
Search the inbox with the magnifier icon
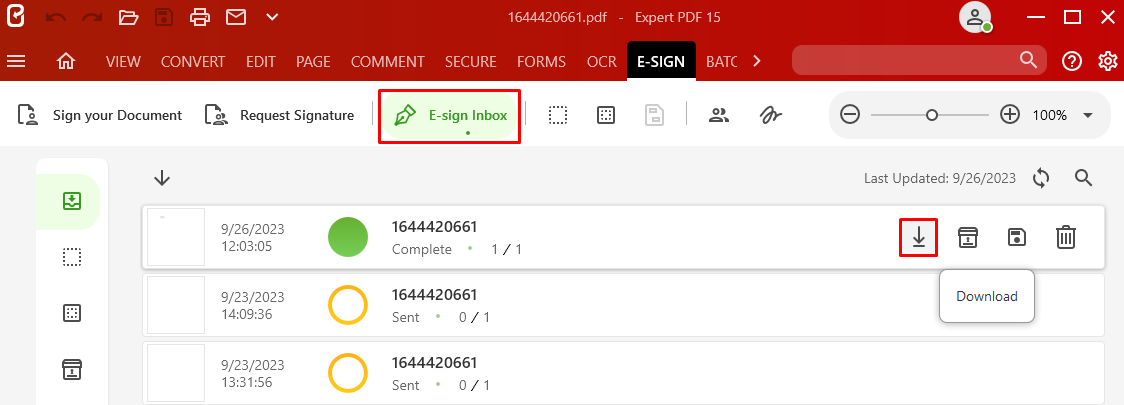(1083, 178)
